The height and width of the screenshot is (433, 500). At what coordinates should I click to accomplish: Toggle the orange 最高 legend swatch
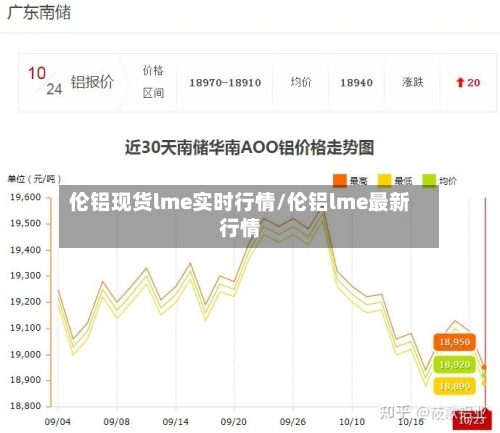tap(340, 180)
